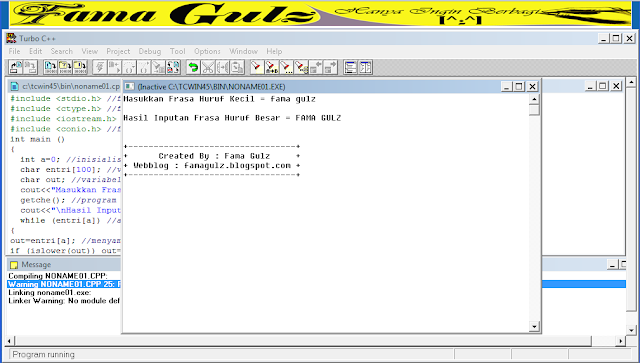Screen dimensions: 640x363
Task: Click the 'Compiling NONAME01.CPP:' message line
Action: tap(58, 276)
